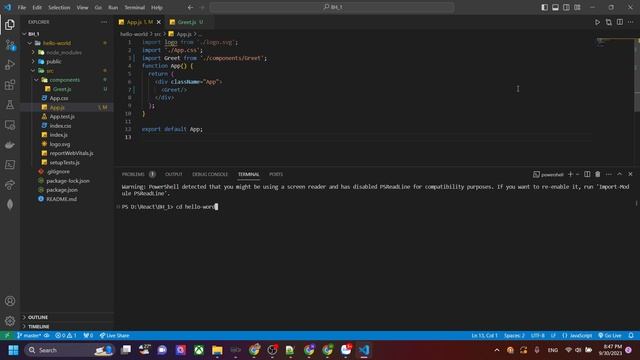
Task: Open the Source Control view
Action: (10, 45)
